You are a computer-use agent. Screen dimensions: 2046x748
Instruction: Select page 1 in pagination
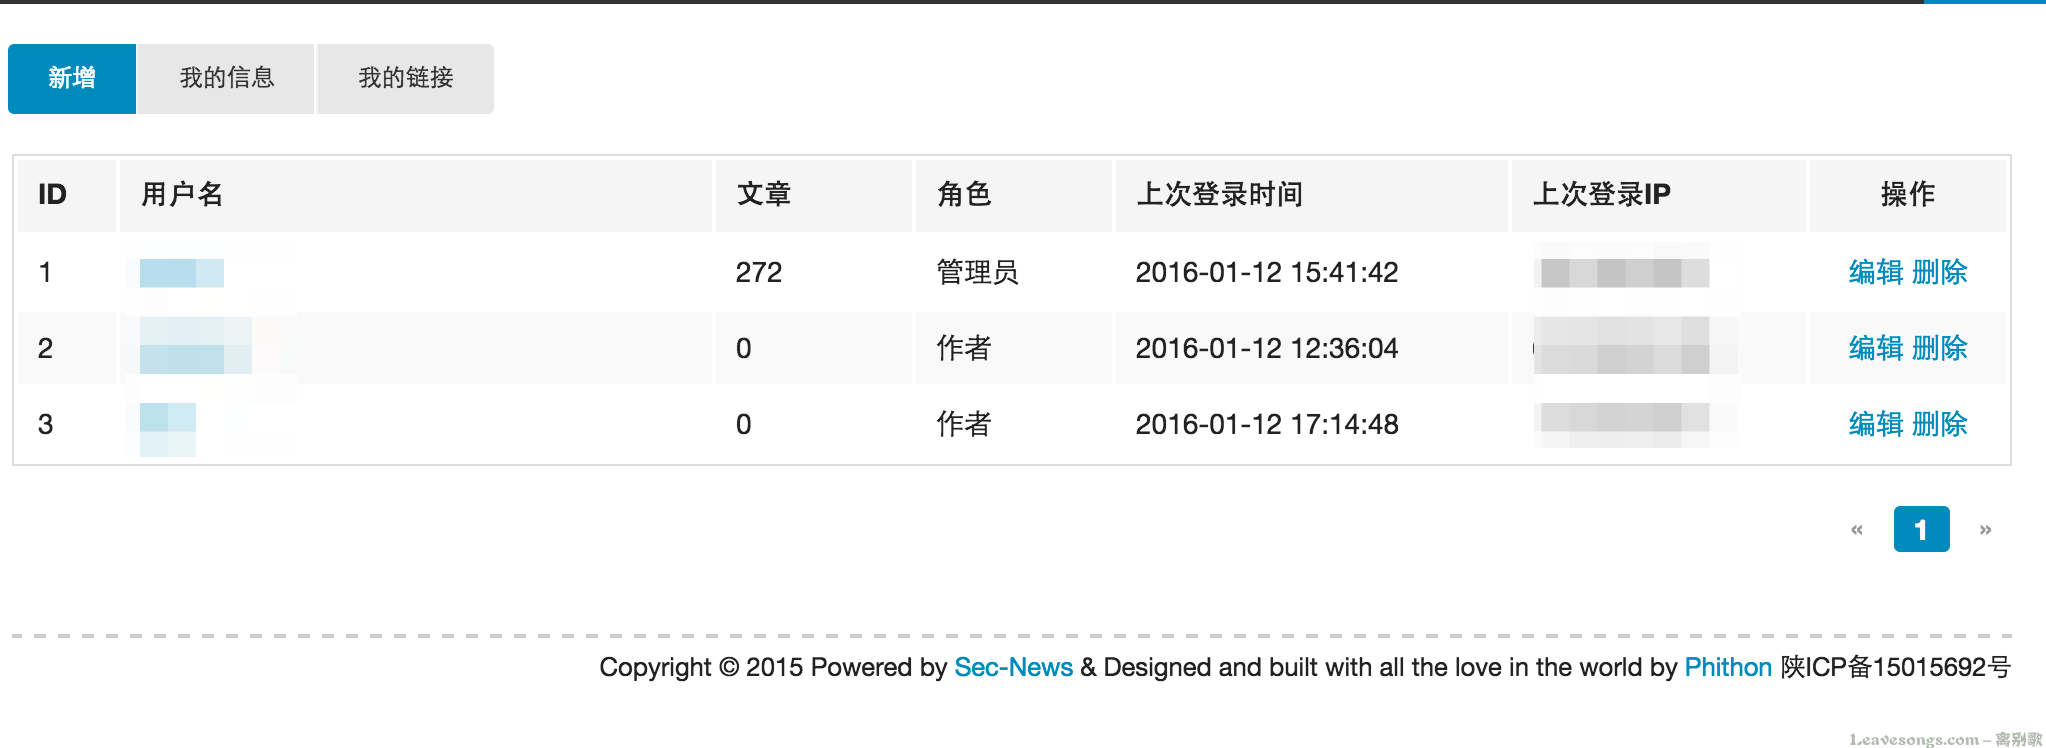coord(1921,529)
